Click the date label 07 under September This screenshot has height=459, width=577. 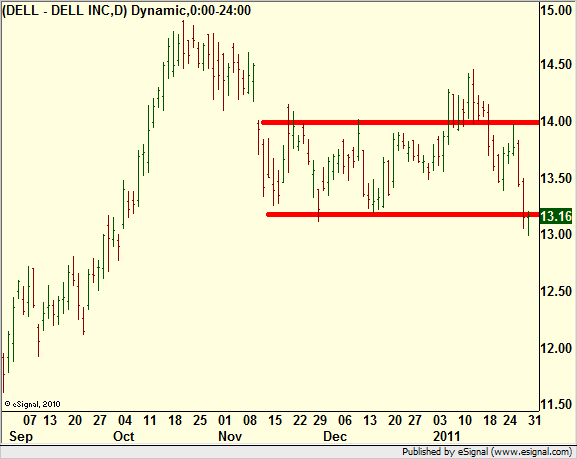point(30,420)
